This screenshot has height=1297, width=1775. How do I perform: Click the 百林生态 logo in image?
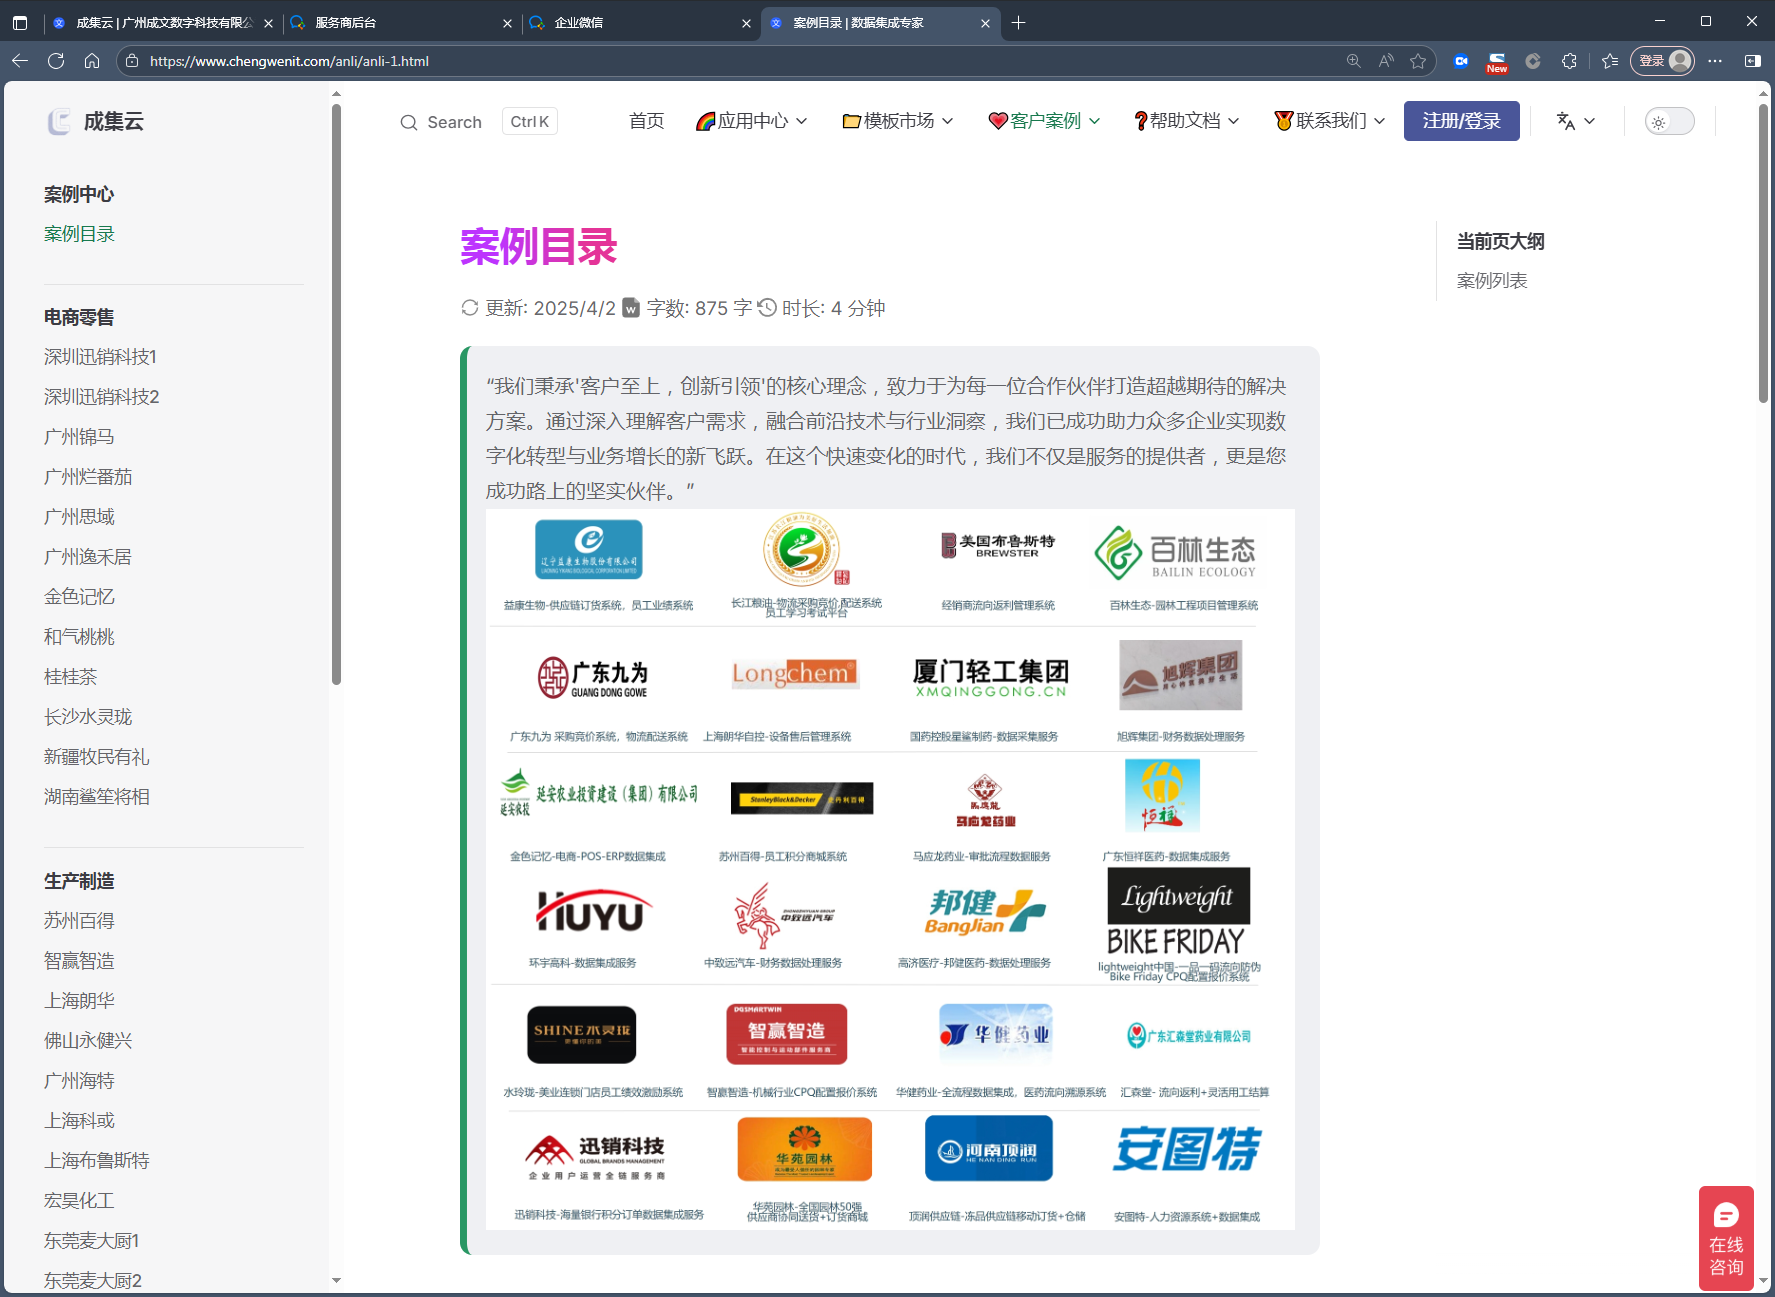pos(1176,551)
